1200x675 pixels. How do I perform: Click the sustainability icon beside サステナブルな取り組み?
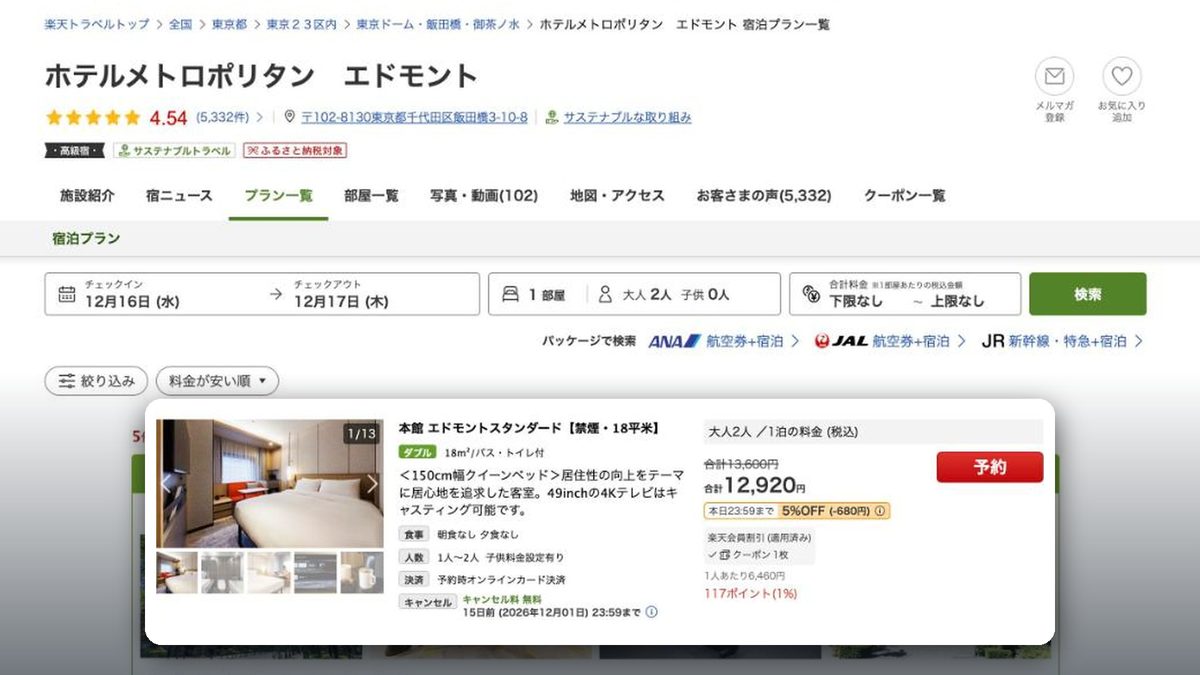[x=551, y=117]
